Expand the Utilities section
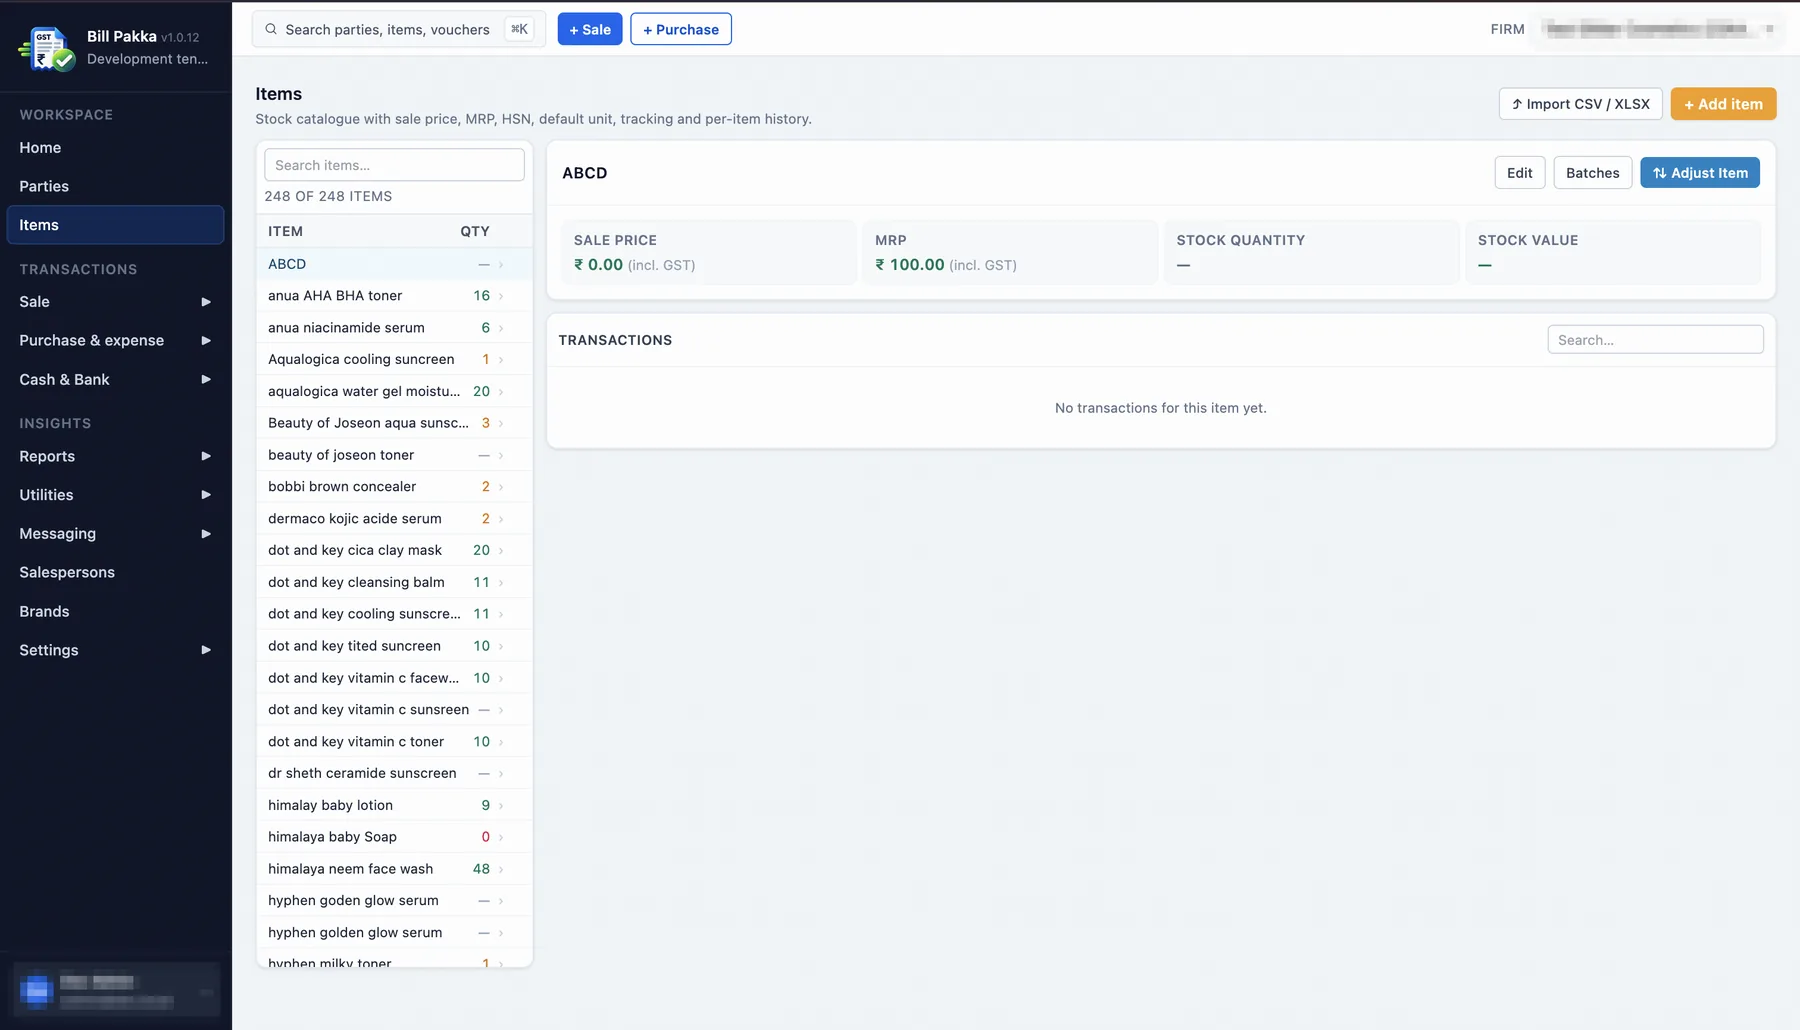1800x1030 pixels. click(x=115, y=495)
